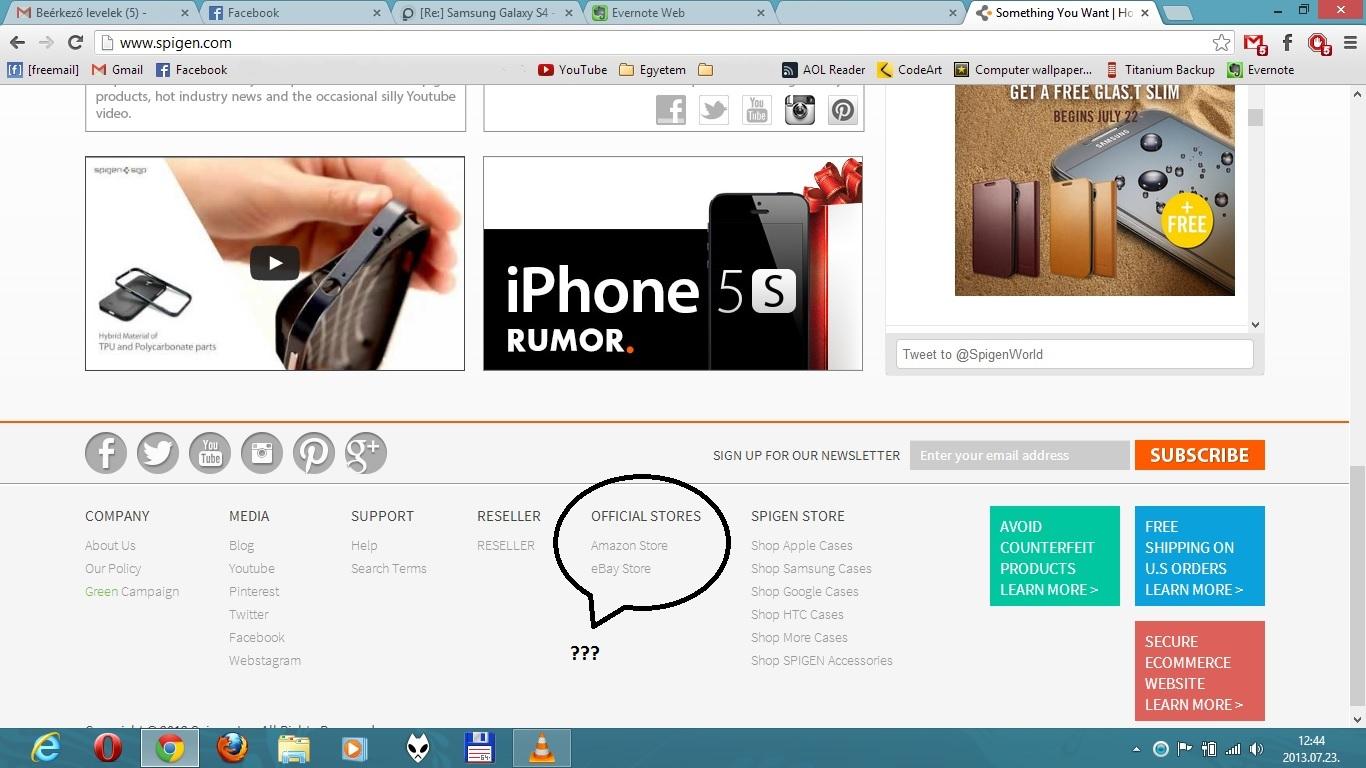Open the YouTube icon in footer social row

[210, 453]
